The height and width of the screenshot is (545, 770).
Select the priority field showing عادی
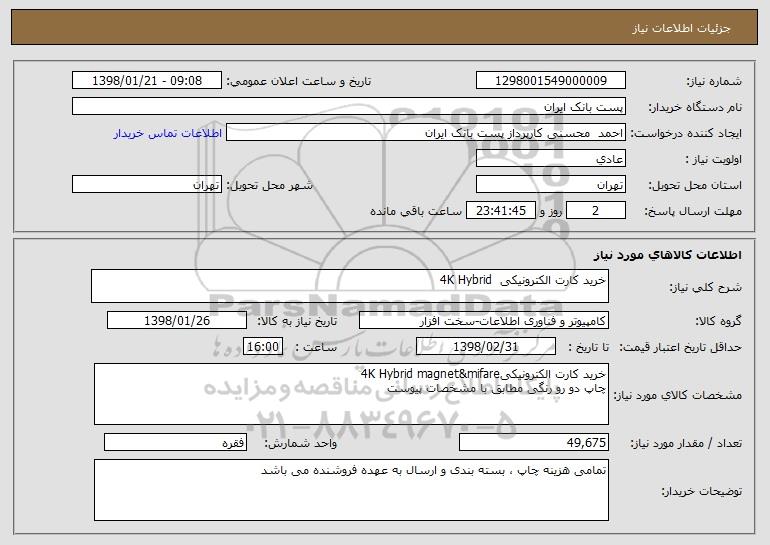[550, 158]
